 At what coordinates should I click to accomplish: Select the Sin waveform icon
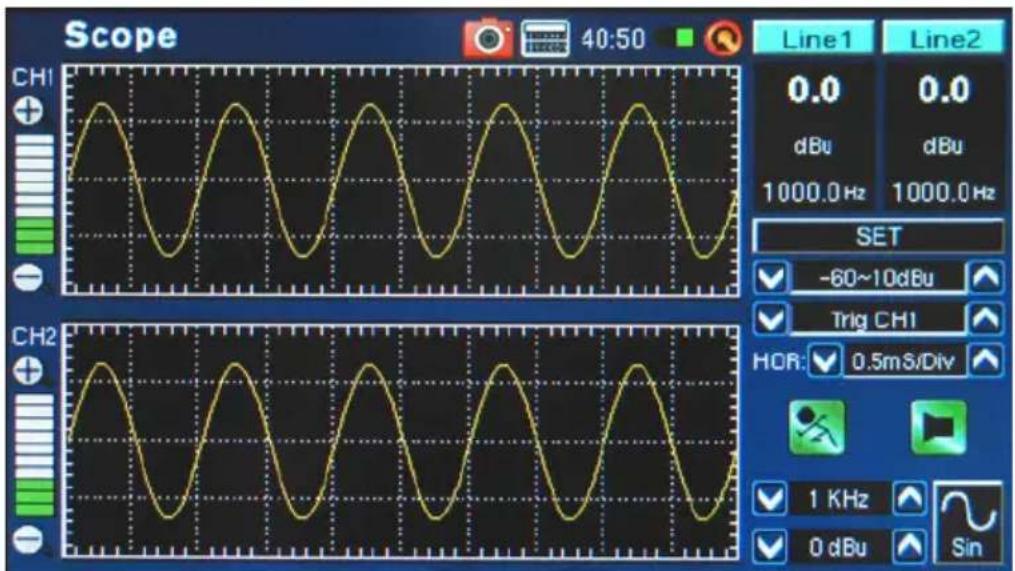click(x=968, y=523)
